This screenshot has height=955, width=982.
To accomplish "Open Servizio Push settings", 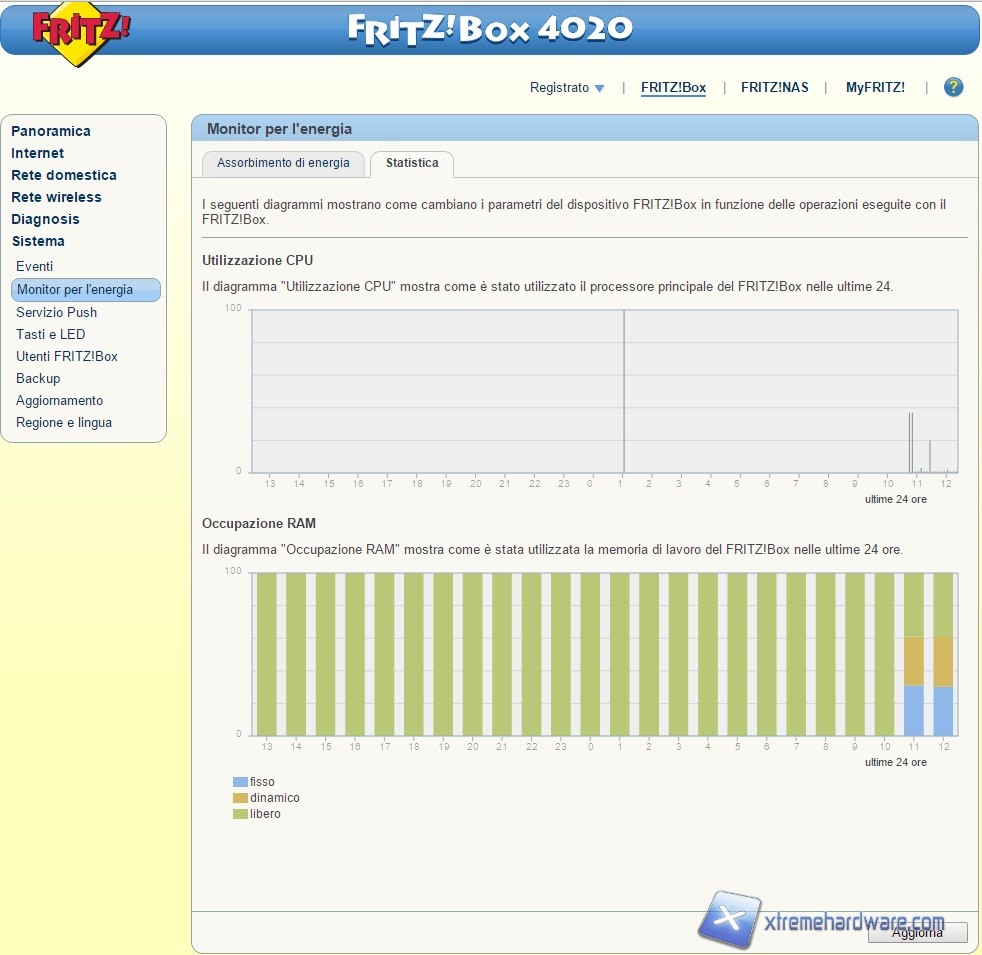I will [x=56, y=312].
